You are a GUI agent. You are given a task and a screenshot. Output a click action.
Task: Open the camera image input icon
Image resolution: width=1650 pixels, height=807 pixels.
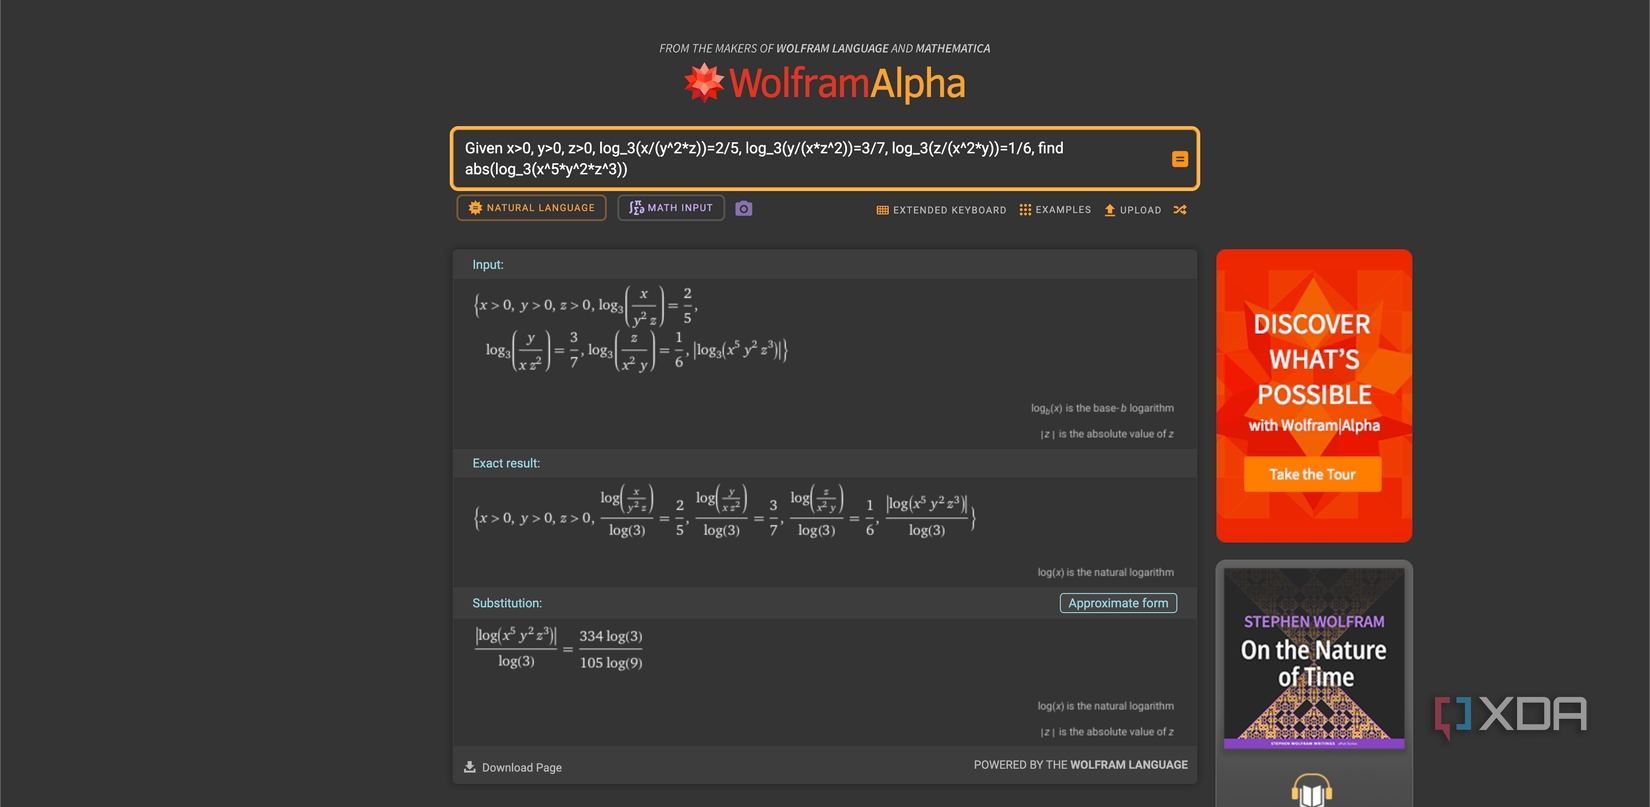pyautogui.click(x=744, y=208)
